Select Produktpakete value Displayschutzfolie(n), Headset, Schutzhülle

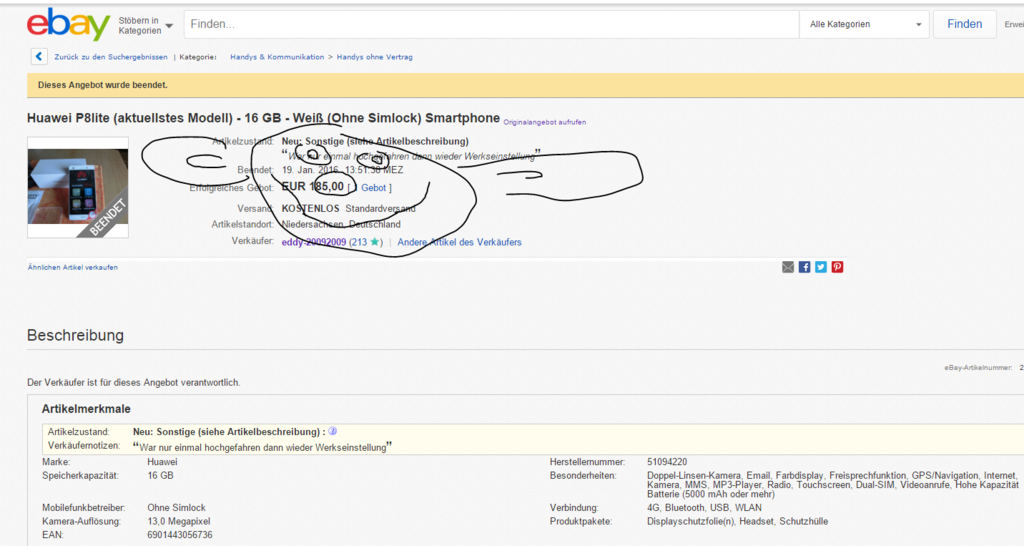click(737, 521)
